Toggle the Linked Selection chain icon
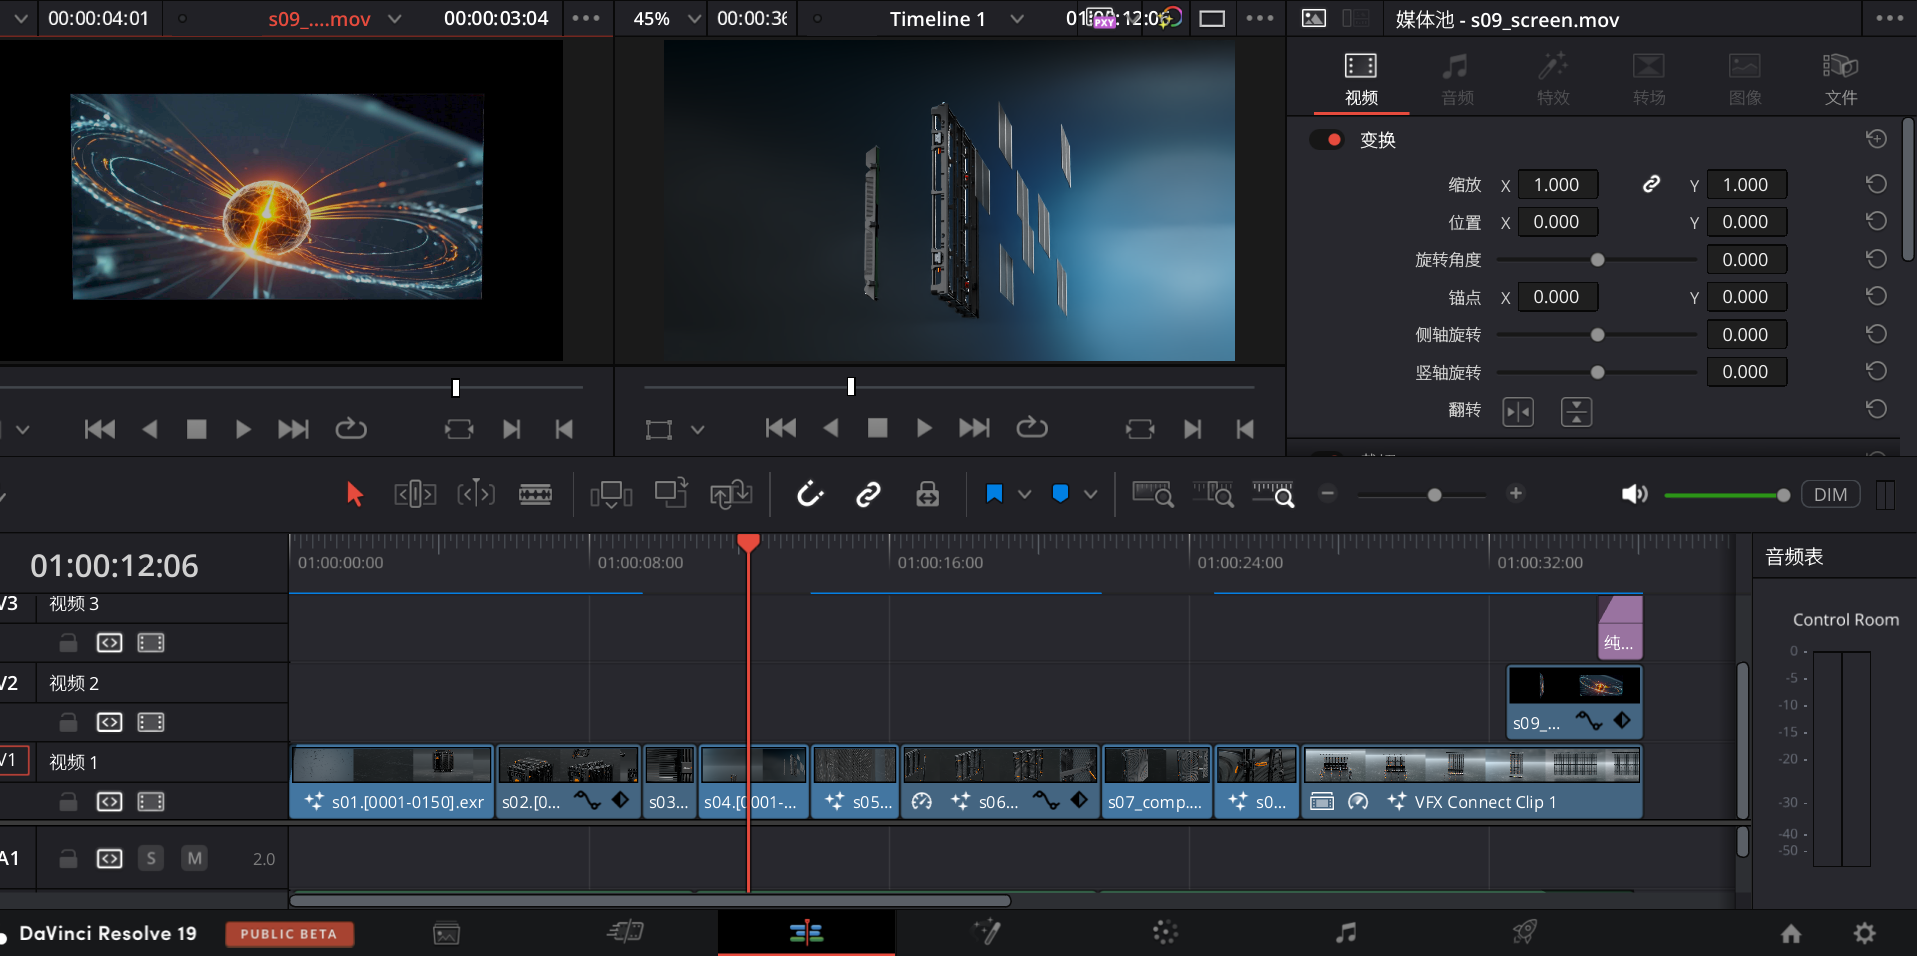 868,494
